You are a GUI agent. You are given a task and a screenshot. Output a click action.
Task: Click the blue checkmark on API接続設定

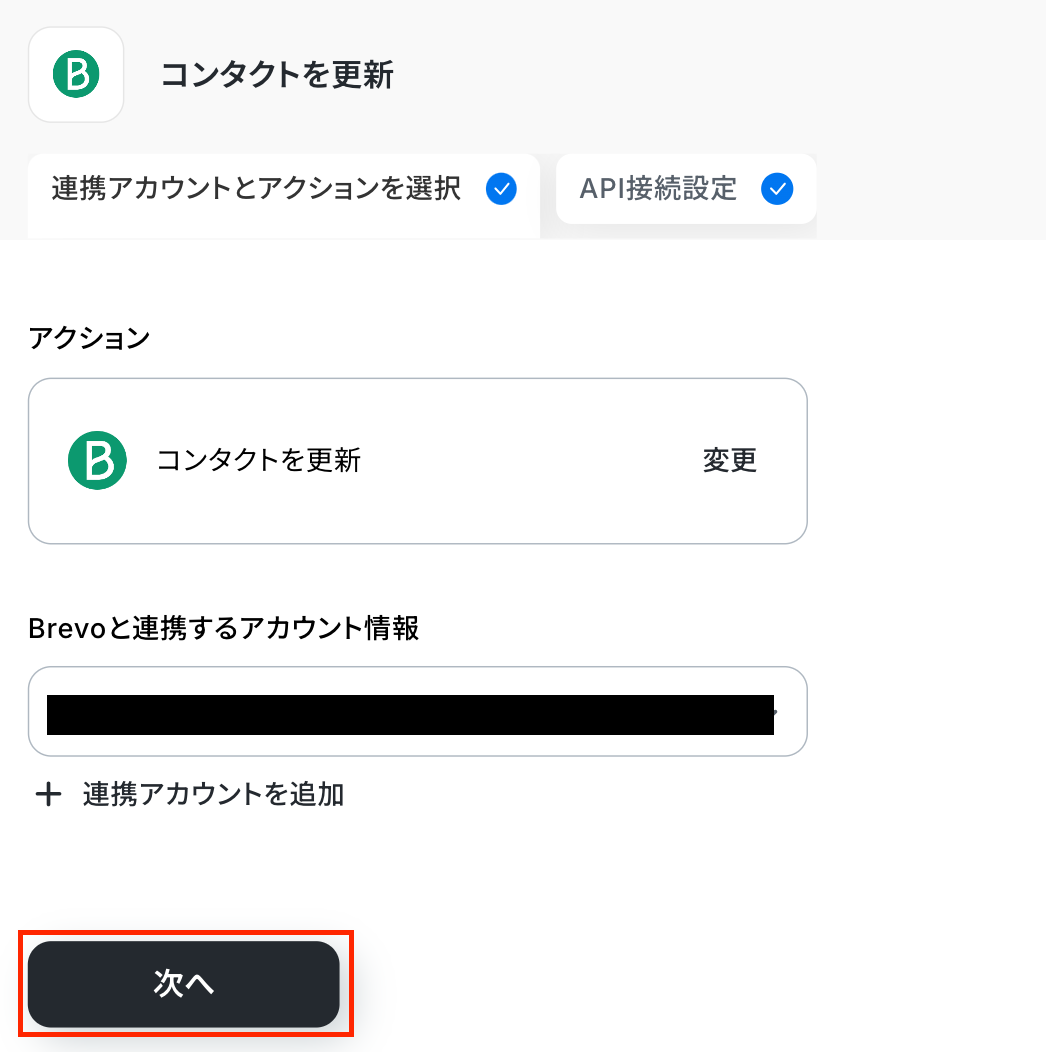click(777, 189)
